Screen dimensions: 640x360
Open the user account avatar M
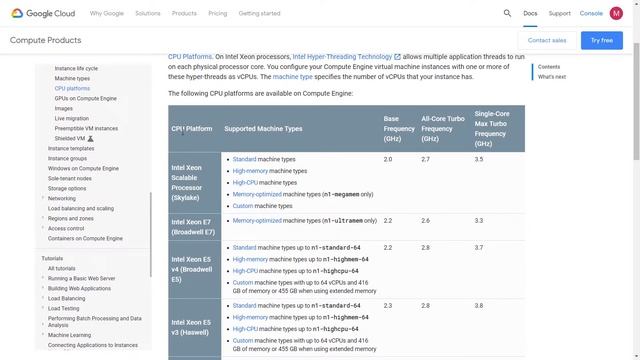point(616,13)
